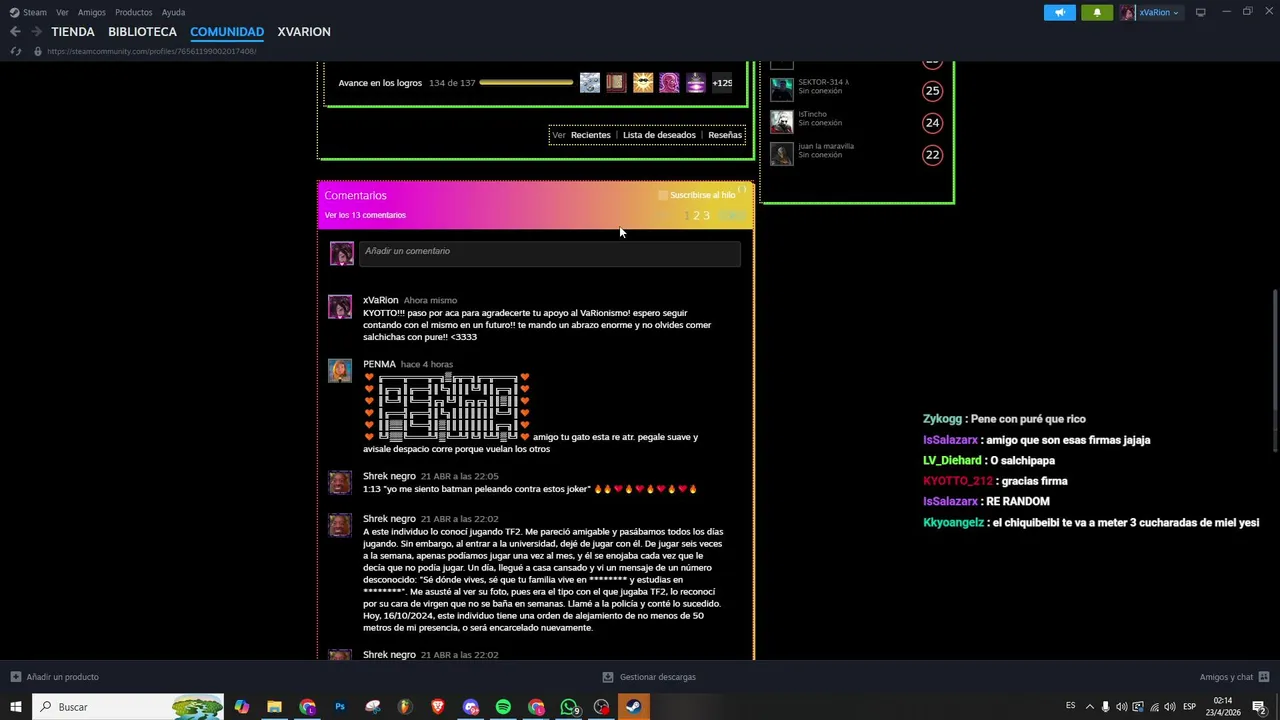Open PENMA commenter name link
This screenshot has height=720, width=1280.
point(379,364)
